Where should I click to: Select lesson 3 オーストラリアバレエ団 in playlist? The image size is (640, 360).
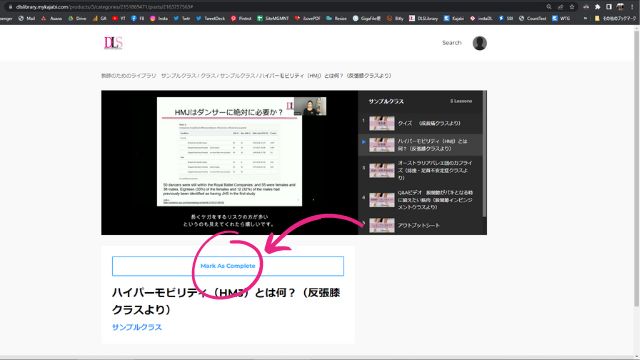point(420,170)
